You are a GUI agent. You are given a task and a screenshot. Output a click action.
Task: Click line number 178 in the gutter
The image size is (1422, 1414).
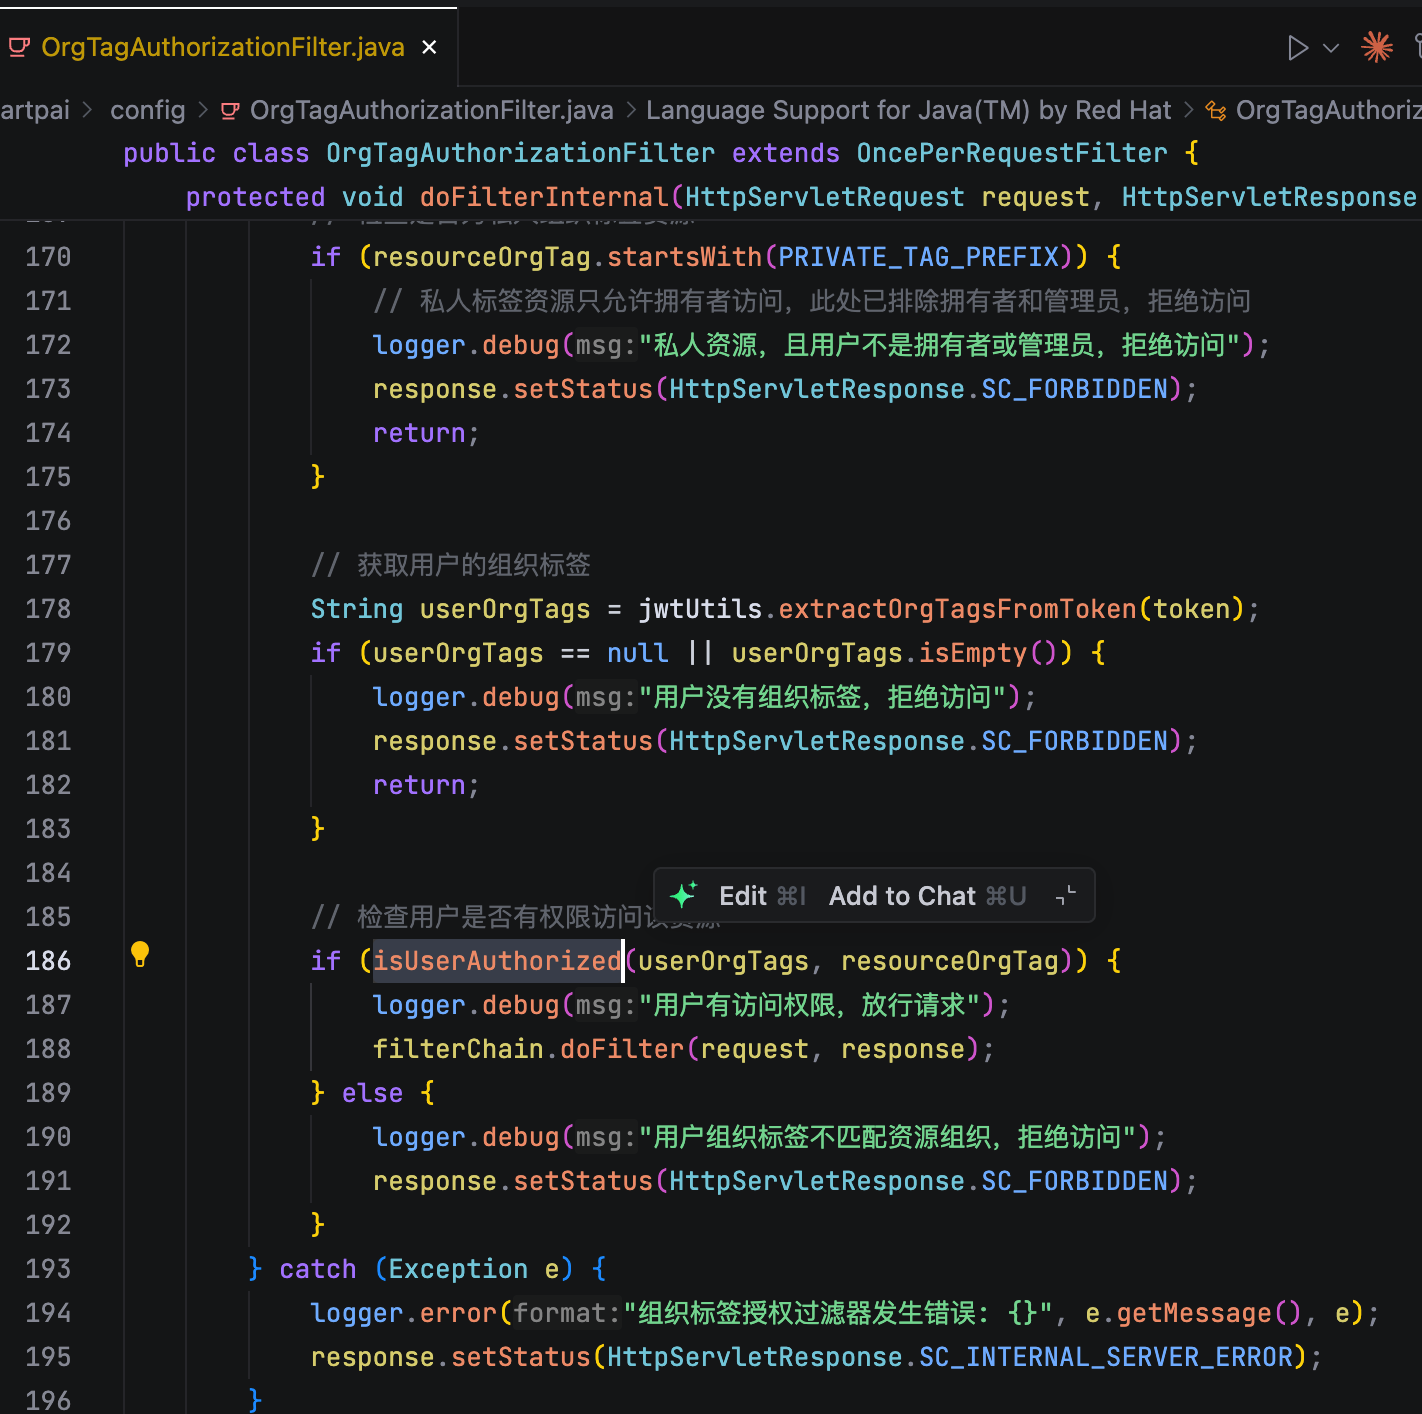click(x=48, y=609)
